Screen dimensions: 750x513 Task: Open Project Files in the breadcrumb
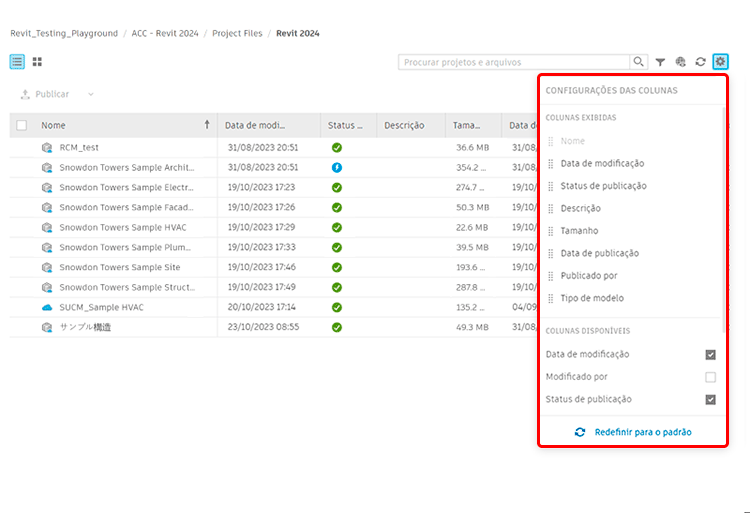coord(237,33)
